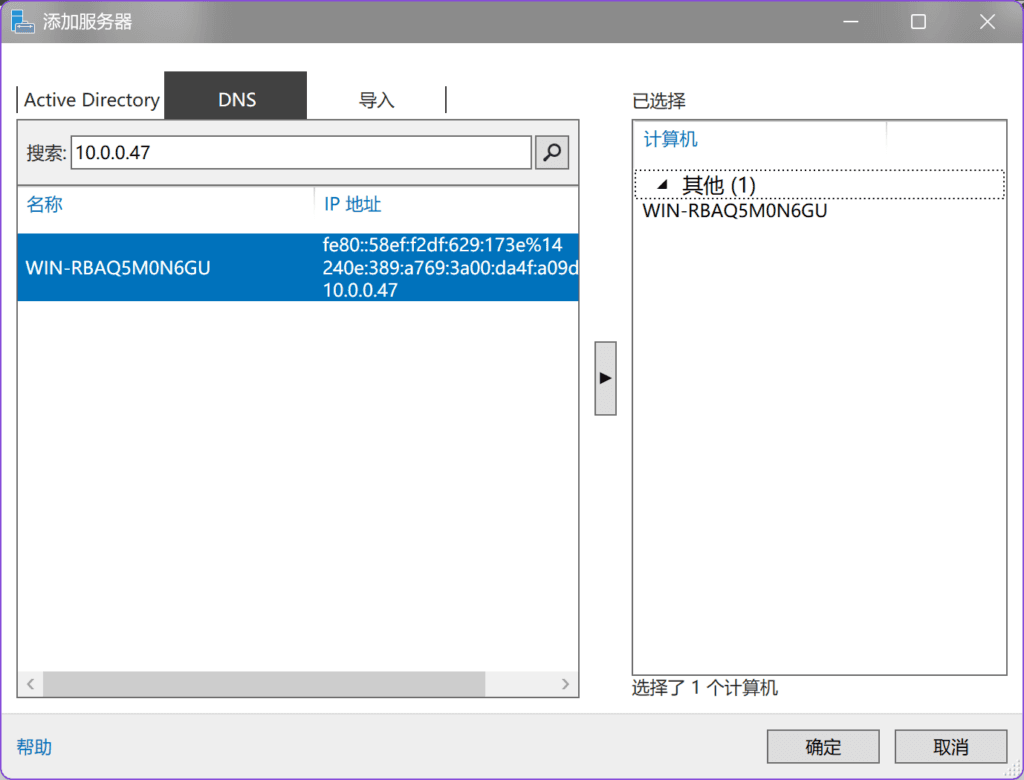Switch to the Active Directory tab
This screenshot has width=1024, height=780.
point(91,100)
